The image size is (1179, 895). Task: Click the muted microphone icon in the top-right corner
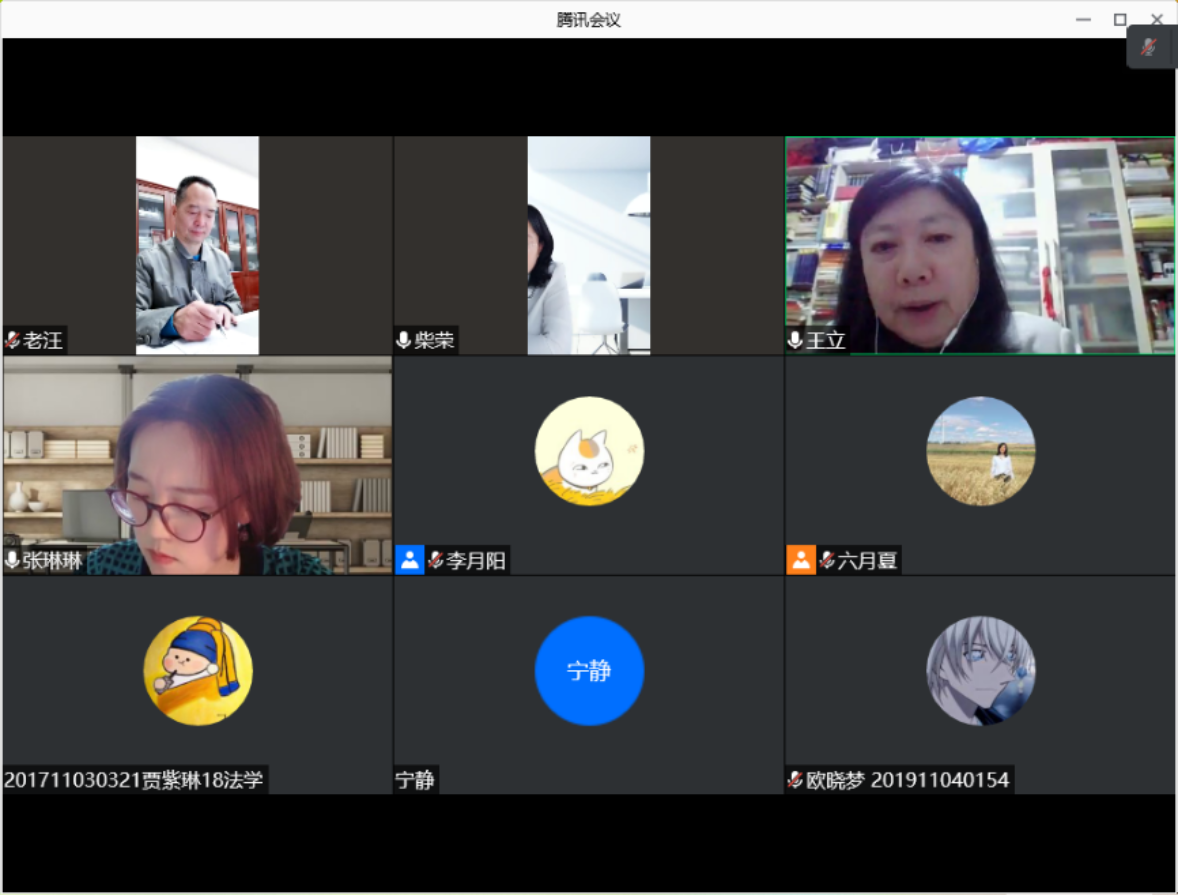(x=1149, y=47)
